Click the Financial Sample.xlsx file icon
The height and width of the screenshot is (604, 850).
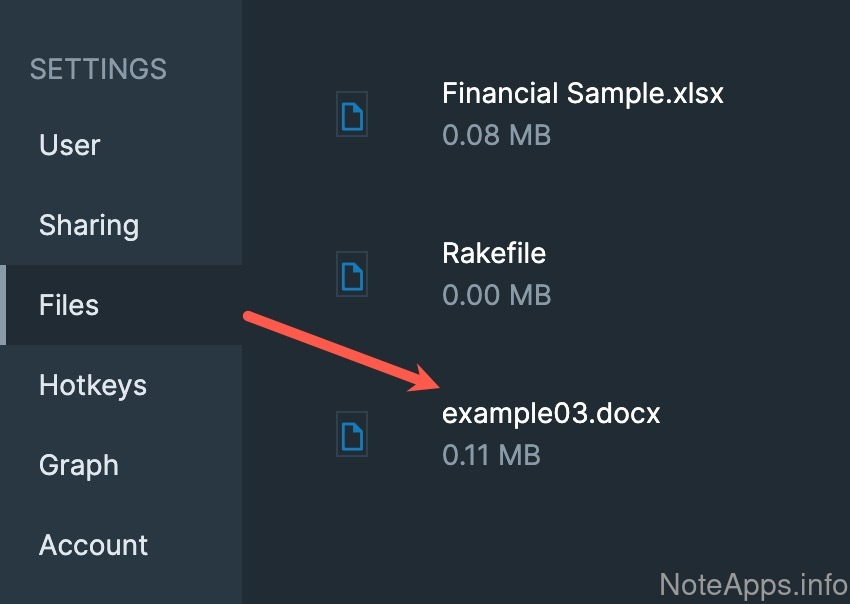pos(352,114)
